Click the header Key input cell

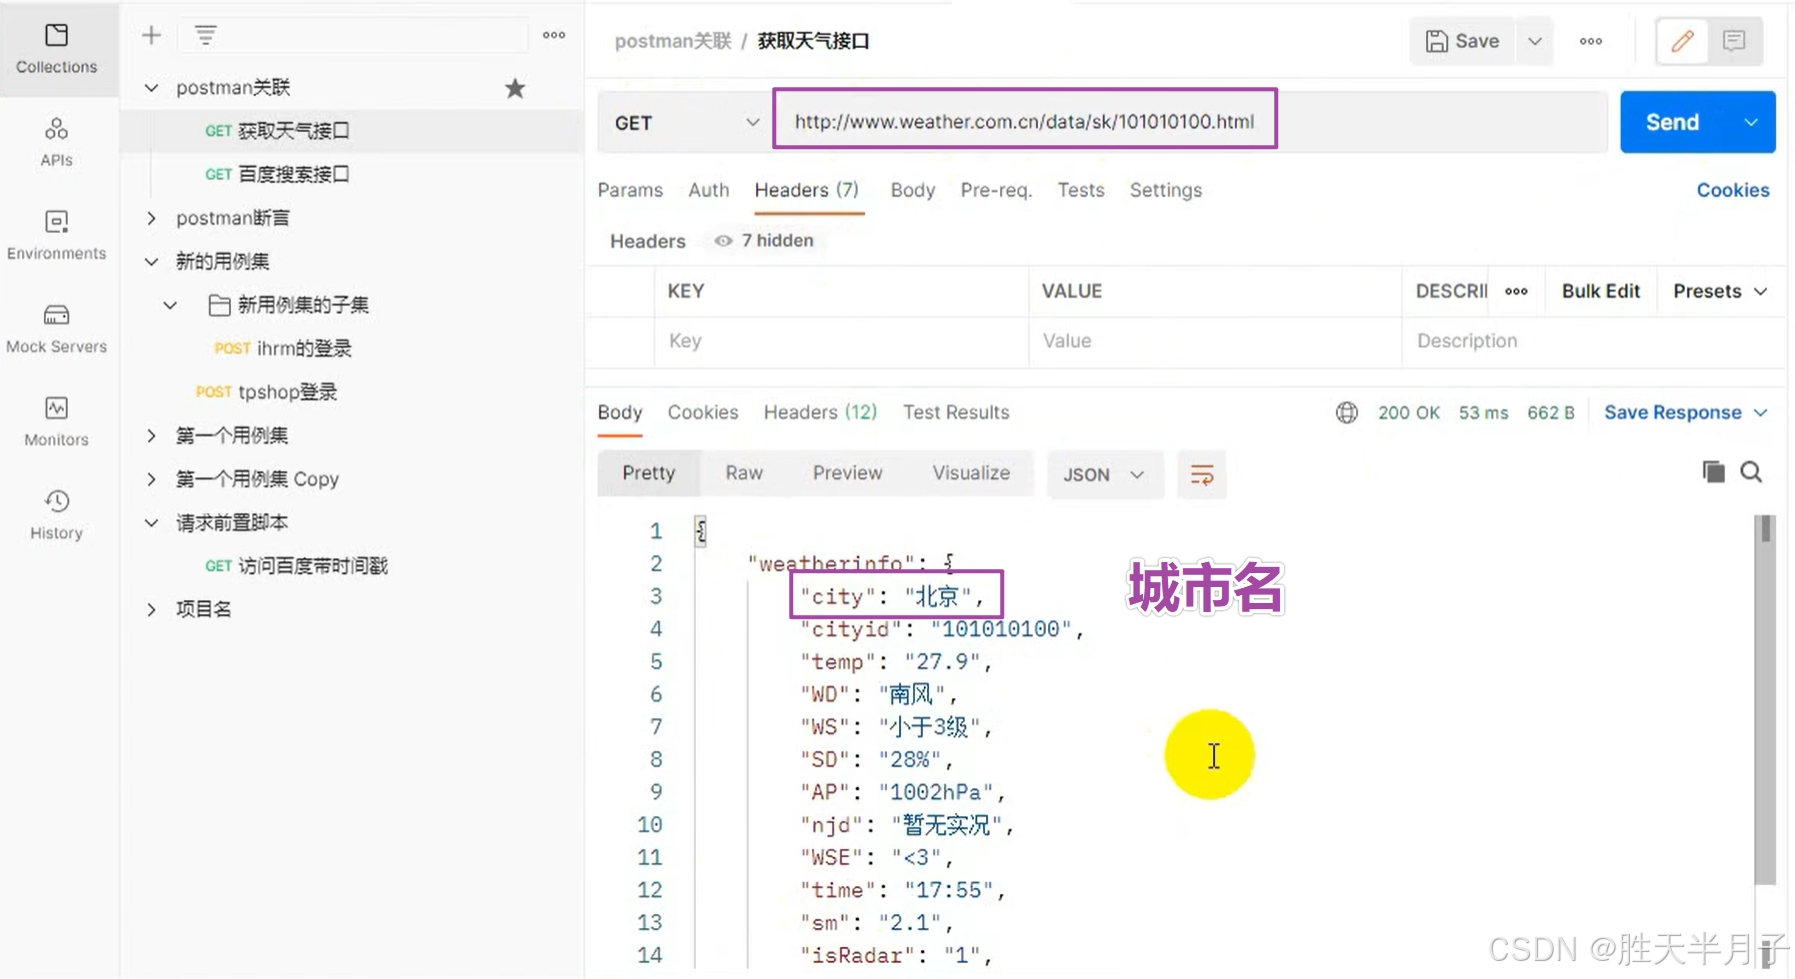point(842,341)
